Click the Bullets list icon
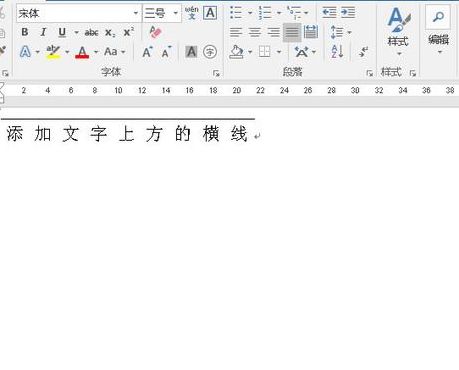Screen dimensions: 459x370 pyautogui.click(x=236, y=13)
